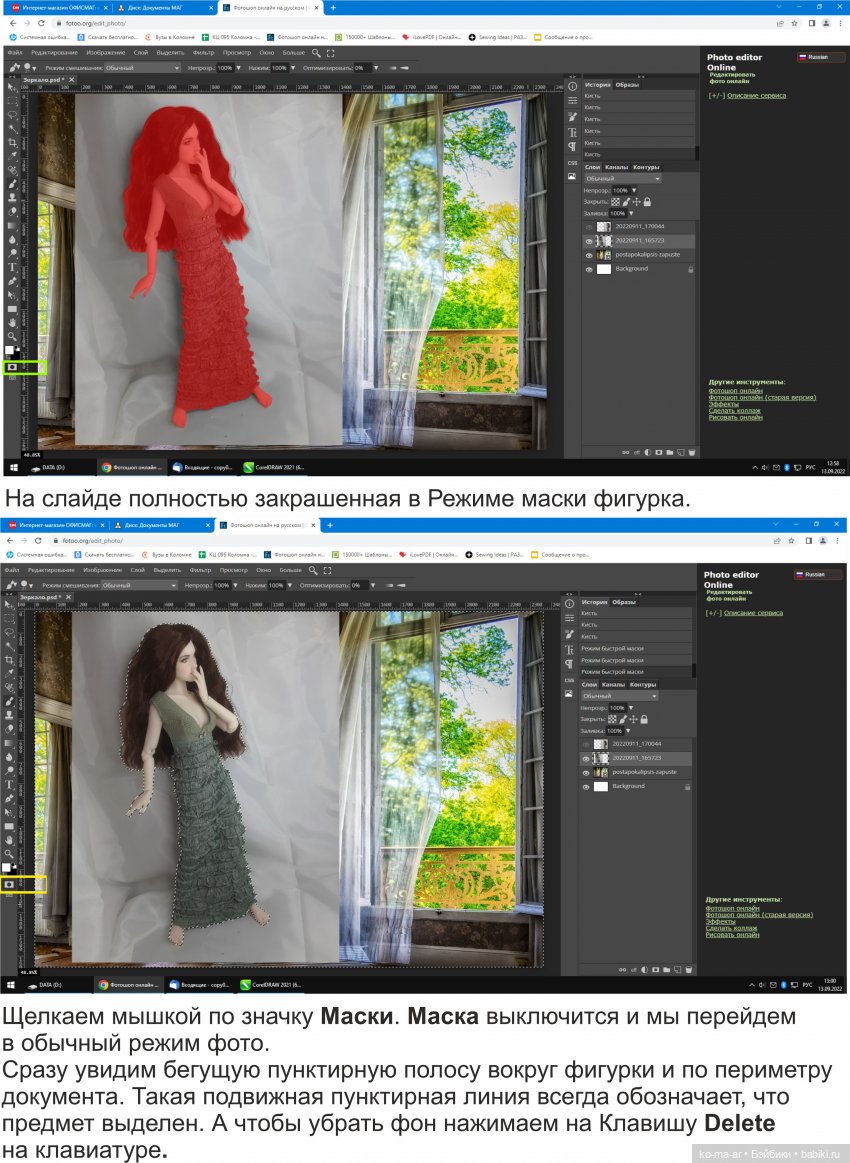
Task: Click the white foreground color swatch in upper toolbar
Action: [x=9, y=350]
